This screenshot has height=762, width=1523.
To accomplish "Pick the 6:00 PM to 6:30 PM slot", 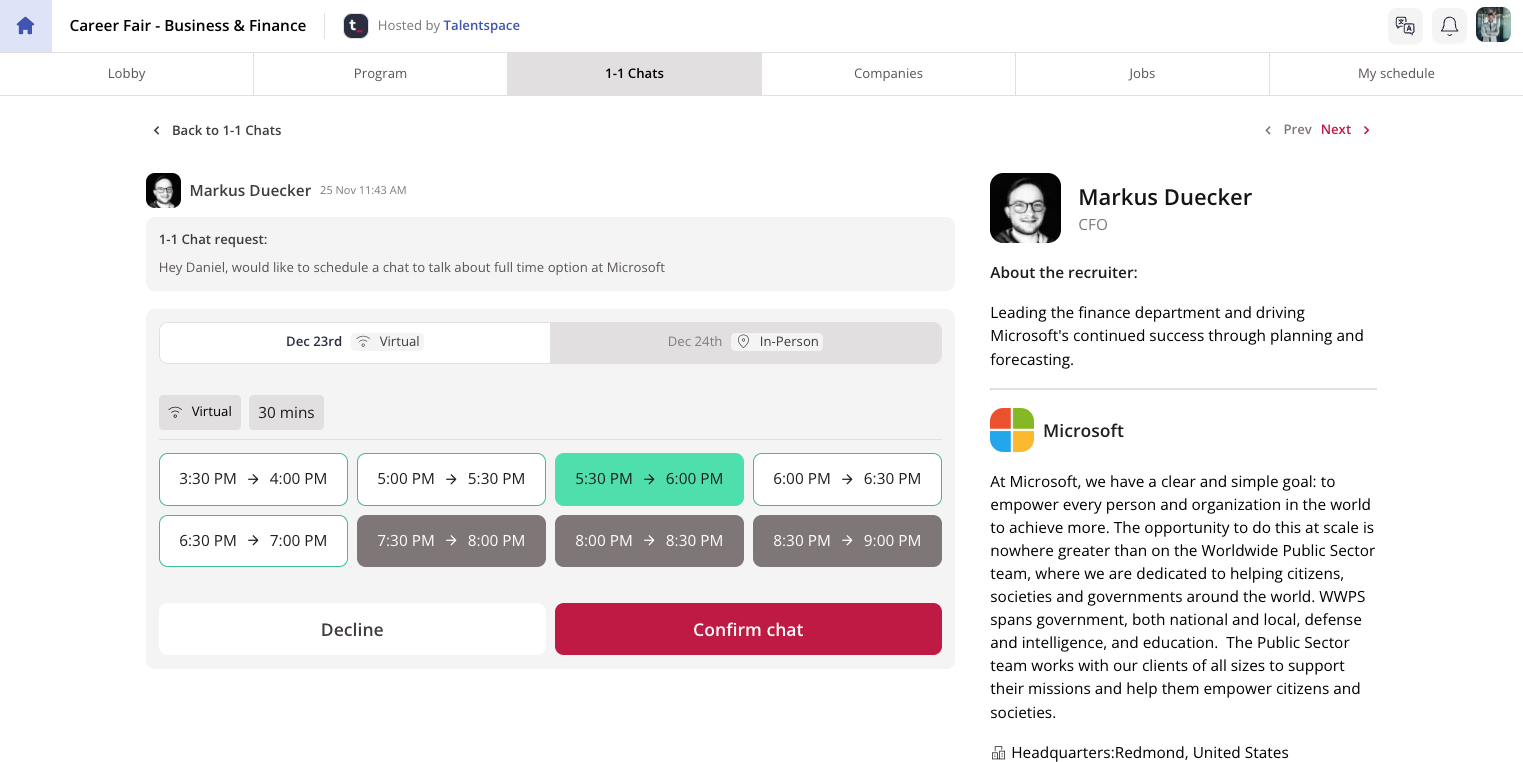I will click(x=847, y=479).
